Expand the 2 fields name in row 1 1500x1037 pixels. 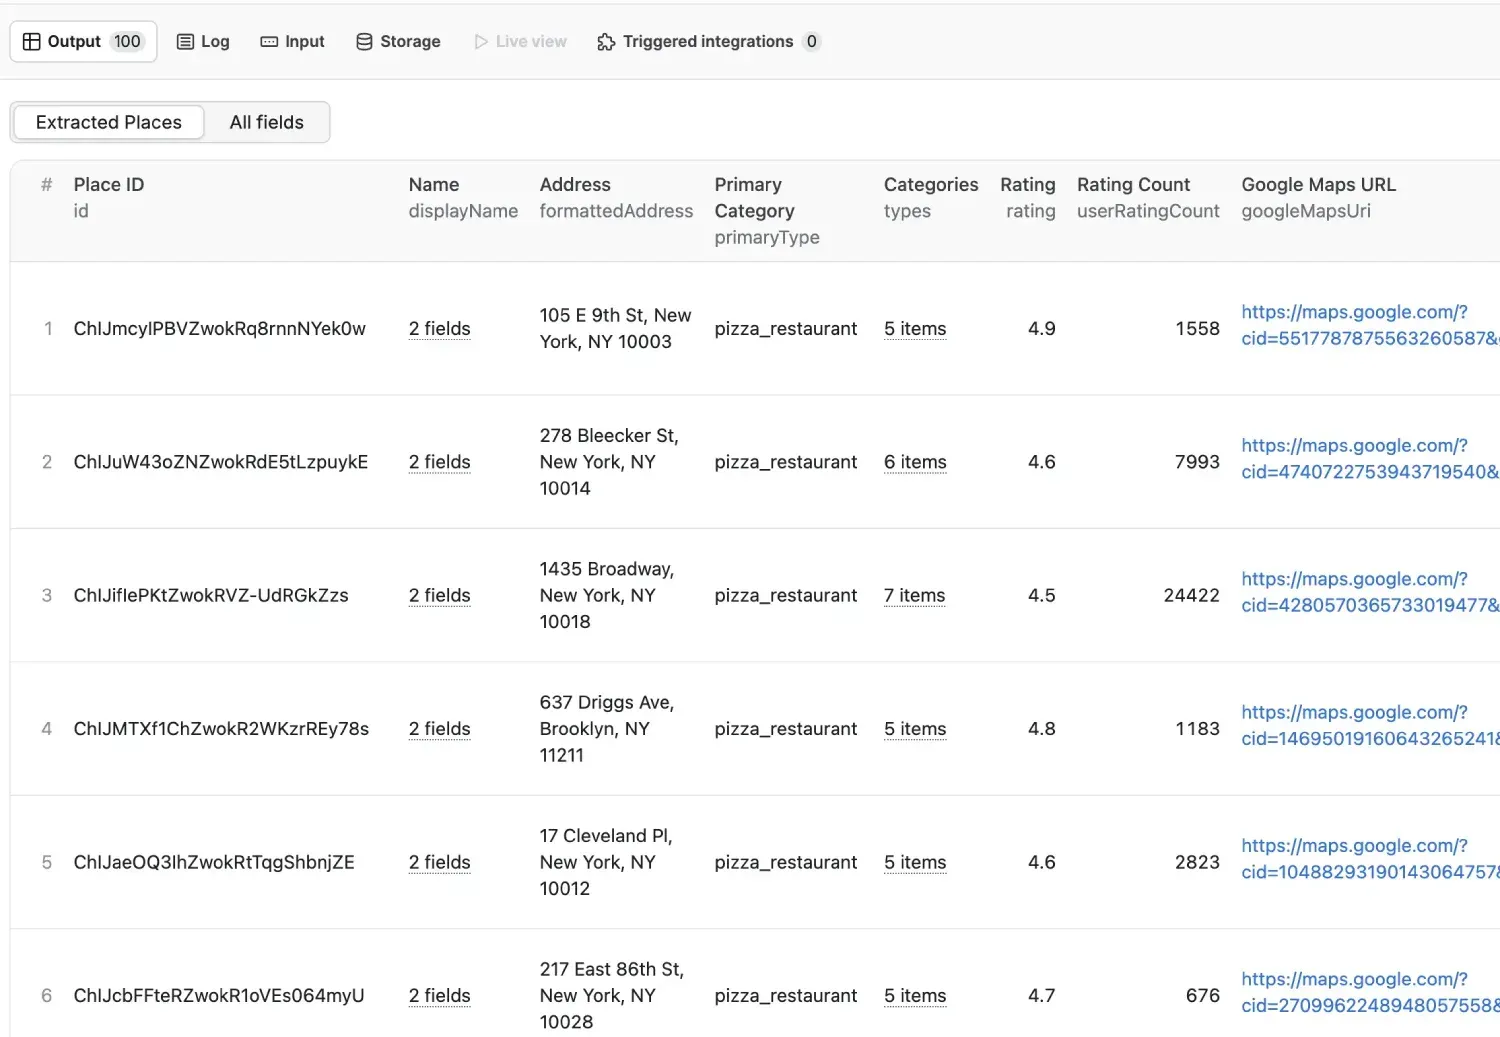click(x=439, y=328)
